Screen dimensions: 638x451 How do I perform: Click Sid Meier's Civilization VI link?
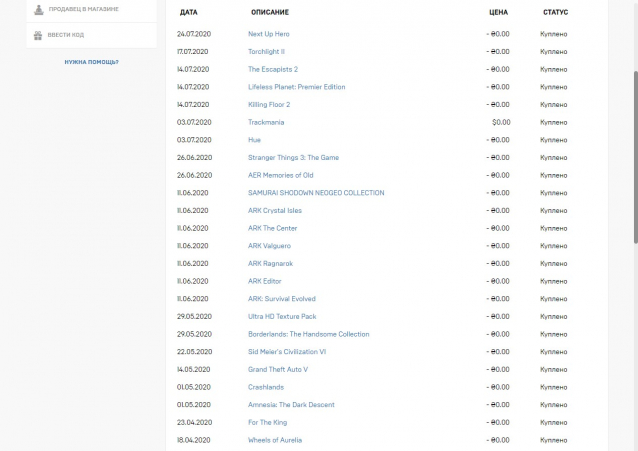(287, 352)
